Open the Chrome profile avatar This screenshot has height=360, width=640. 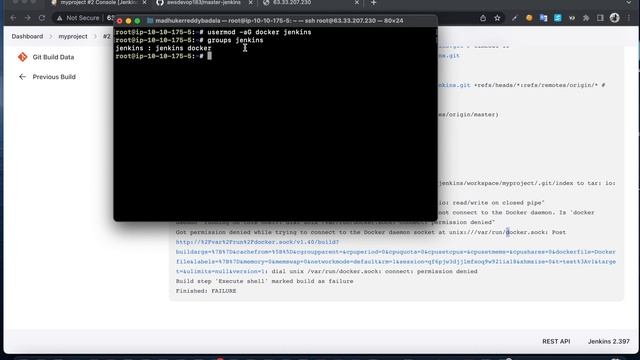pos(615,18)
